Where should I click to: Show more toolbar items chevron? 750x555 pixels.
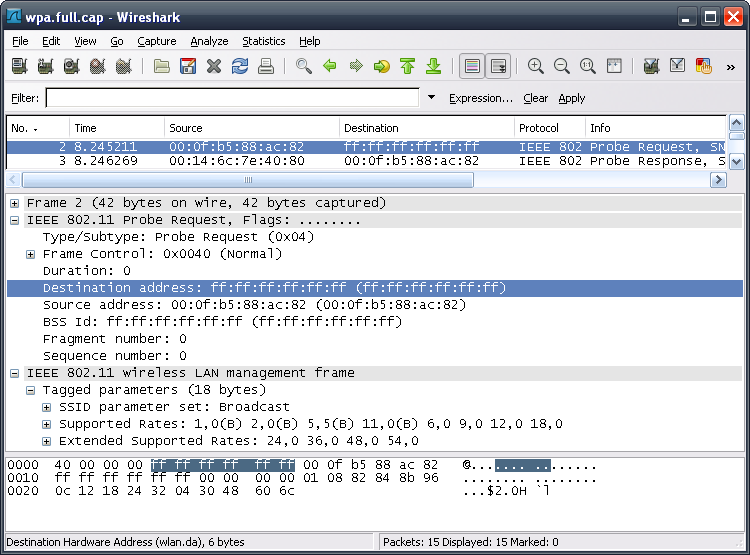(x=730, y=67)
